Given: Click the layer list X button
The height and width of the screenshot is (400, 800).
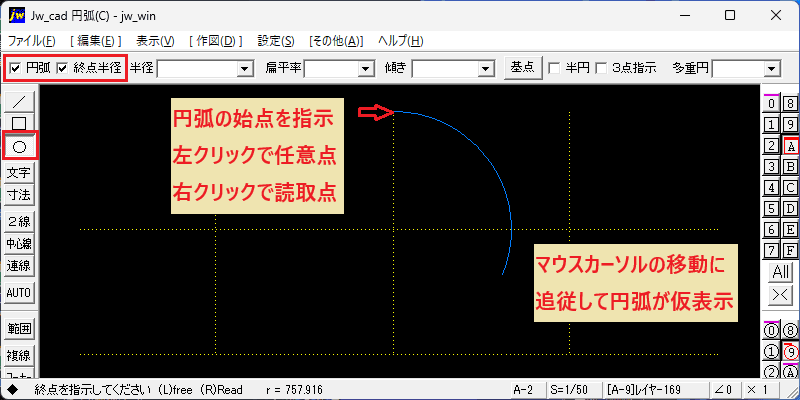Looking at the screenshot, I should pos(781,294).
